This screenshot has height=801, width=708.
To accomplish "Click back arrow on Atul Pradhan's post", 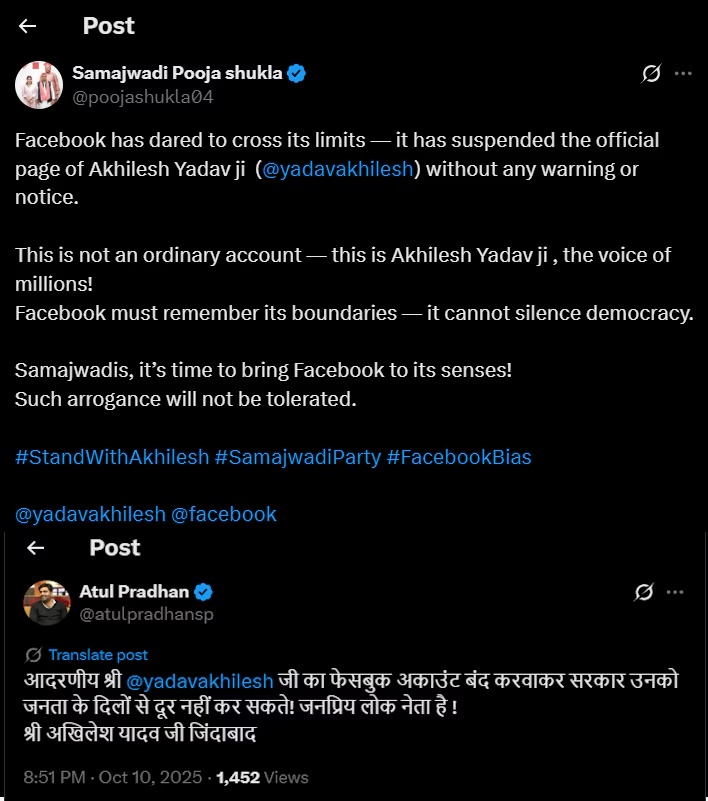I will click(36, 548).
